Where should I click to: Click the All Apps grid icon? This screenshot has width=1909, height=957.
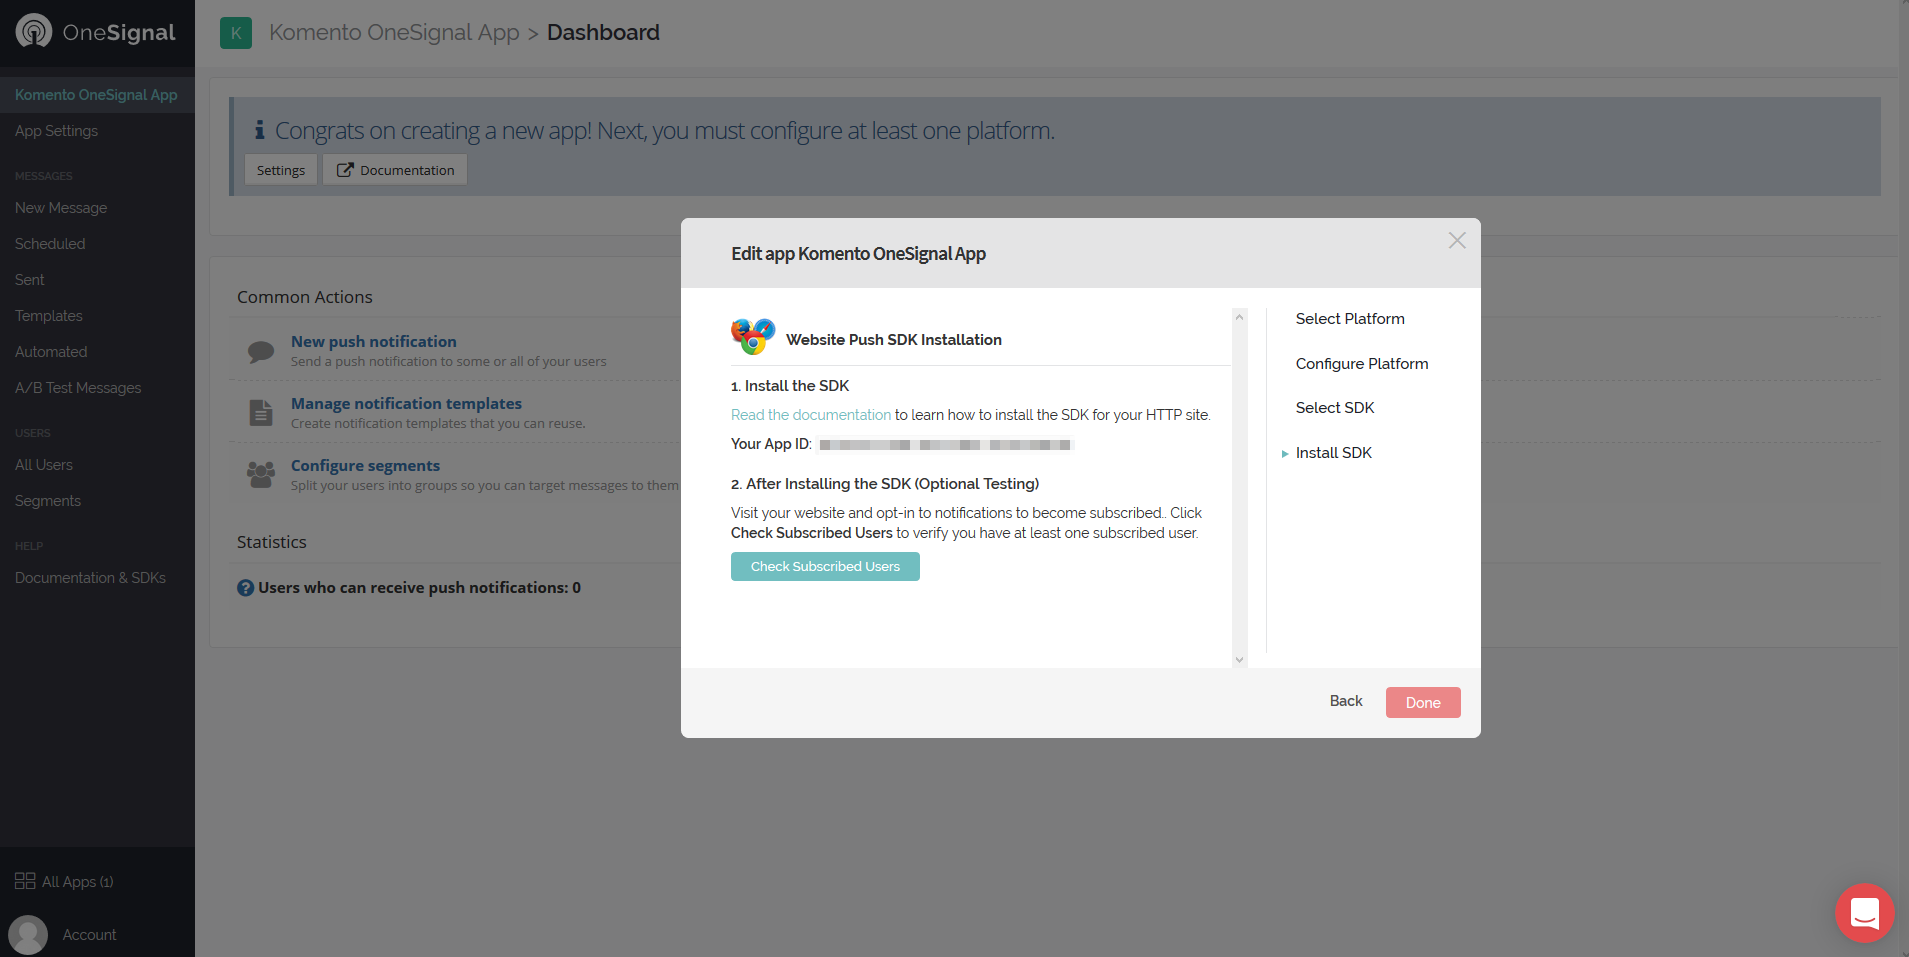[25, 881]
